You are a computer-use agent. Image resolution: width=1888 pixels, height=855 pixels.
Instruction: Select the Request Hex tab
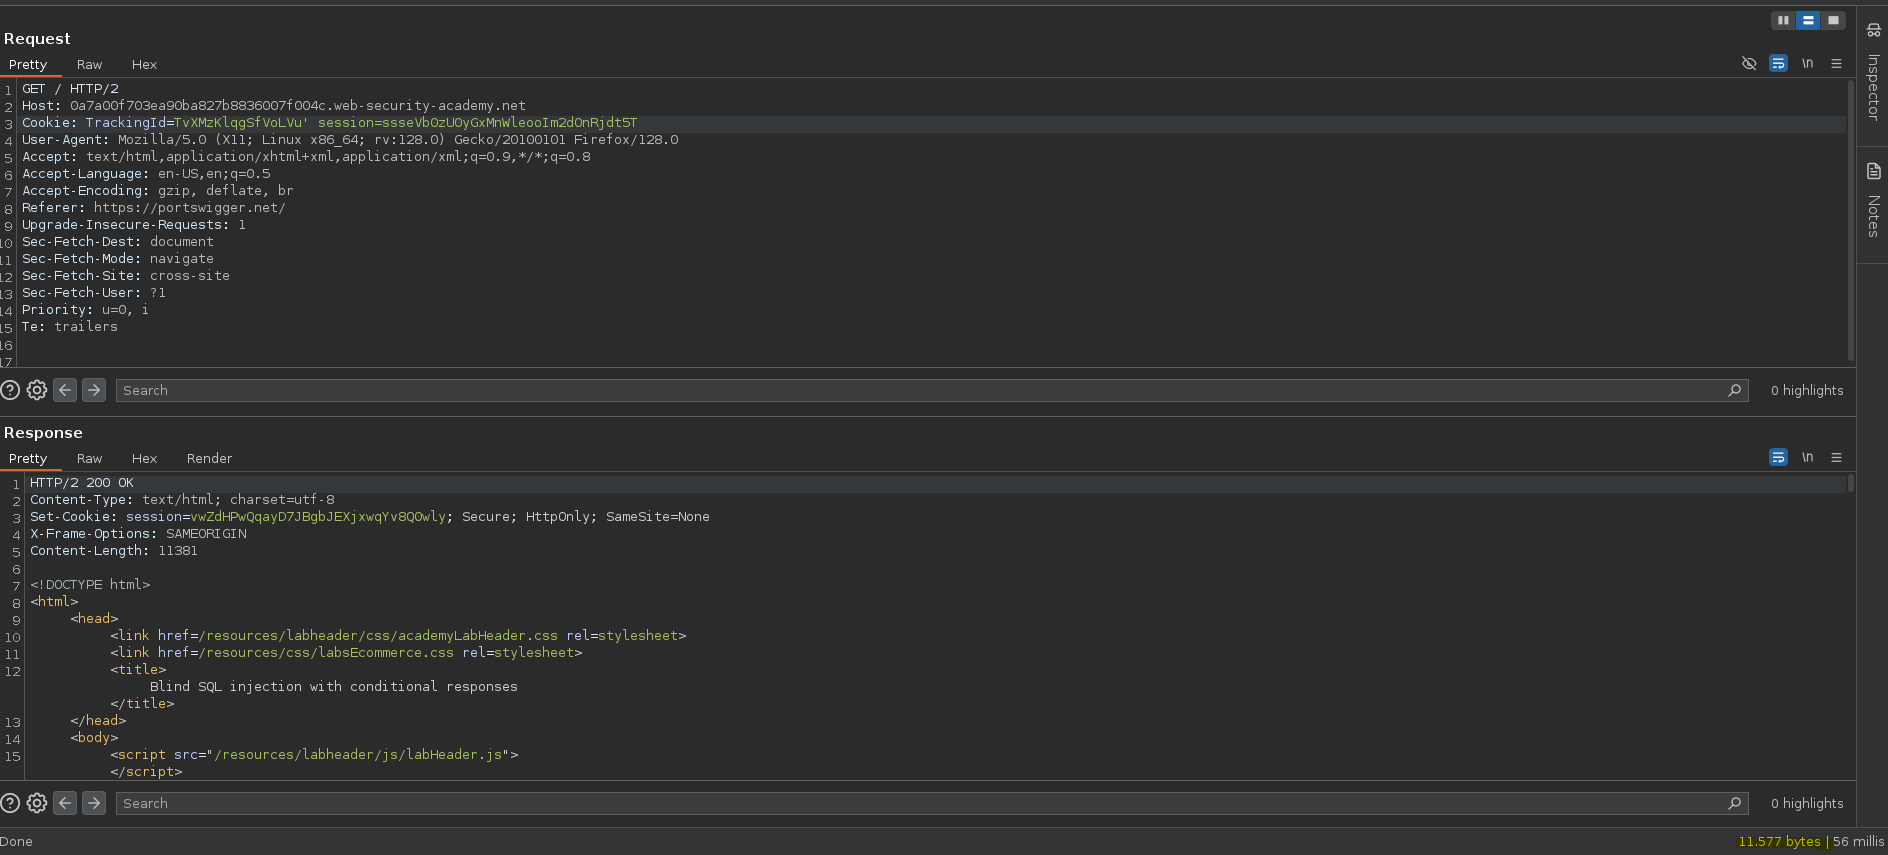click(x=144, y=64)
